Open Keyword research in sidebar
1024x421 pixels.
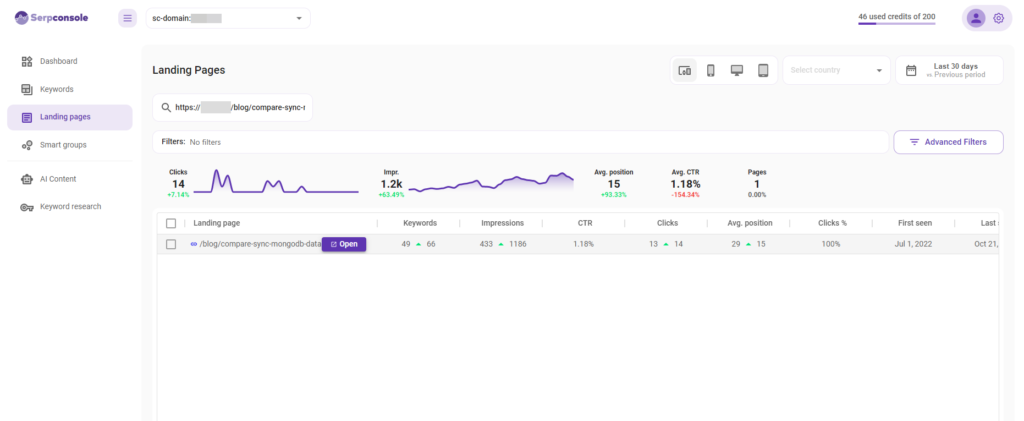click(71, 207)
